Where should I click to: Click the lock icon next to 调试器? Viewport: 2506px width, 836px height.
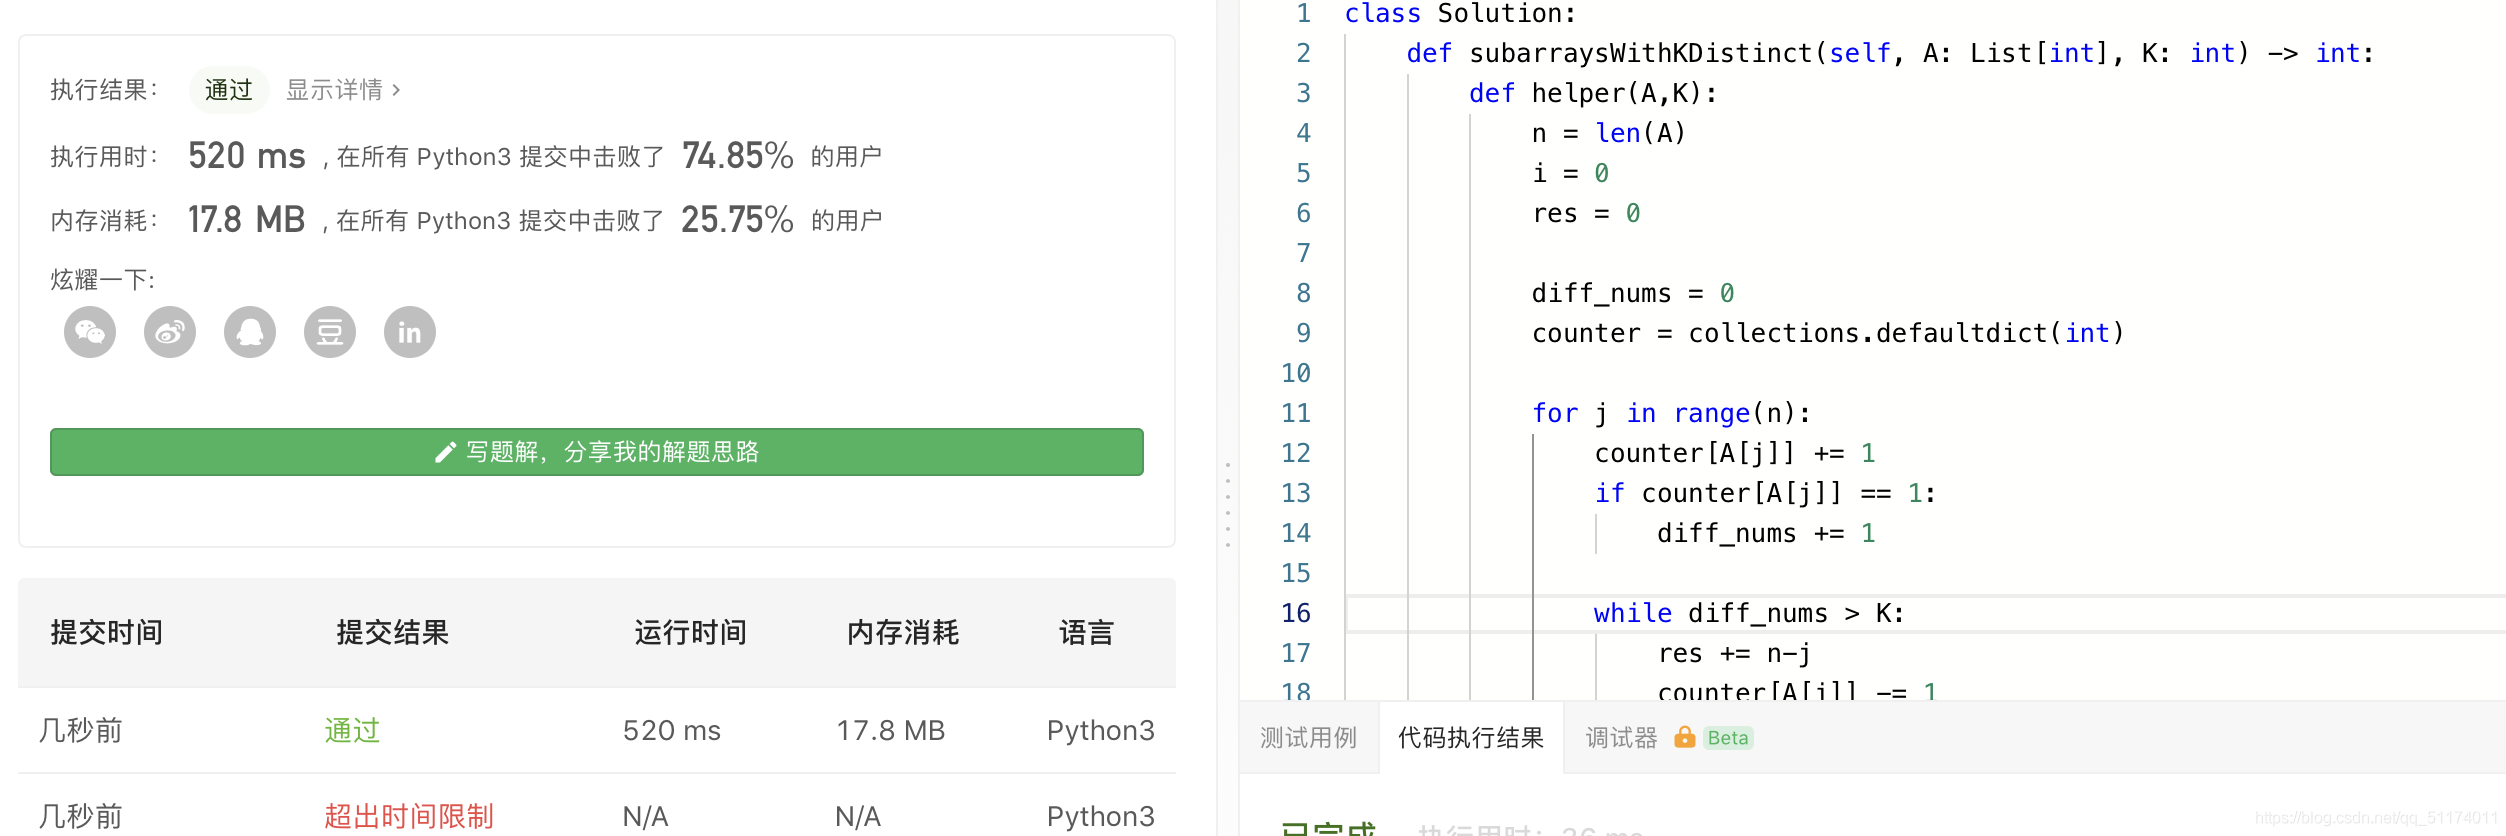coord(1685,737)
